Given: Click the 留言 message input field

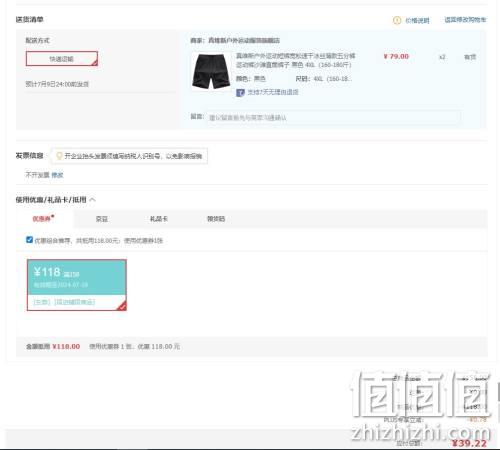Looking at the screenshot, I should 334,117.
